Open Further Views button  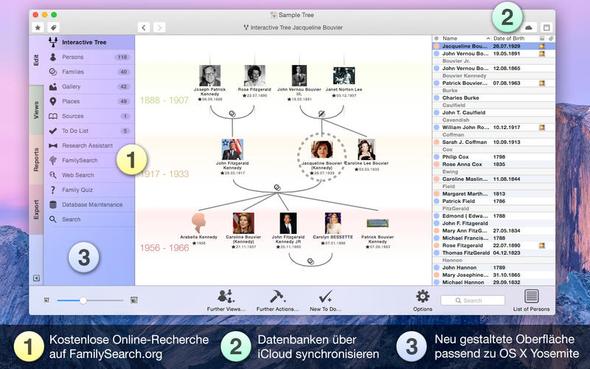coord(226,300)
